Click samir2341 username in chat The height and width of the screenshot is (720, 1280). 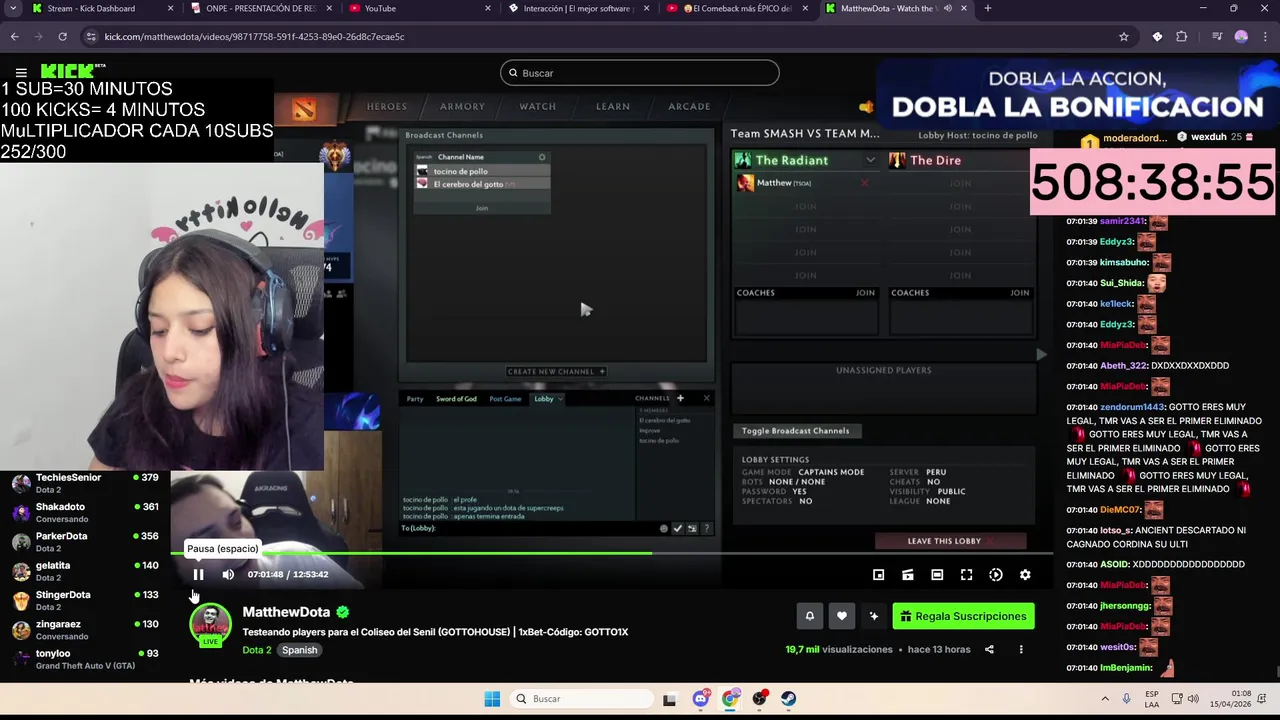pyautogui.click(x=1121, y=221)
